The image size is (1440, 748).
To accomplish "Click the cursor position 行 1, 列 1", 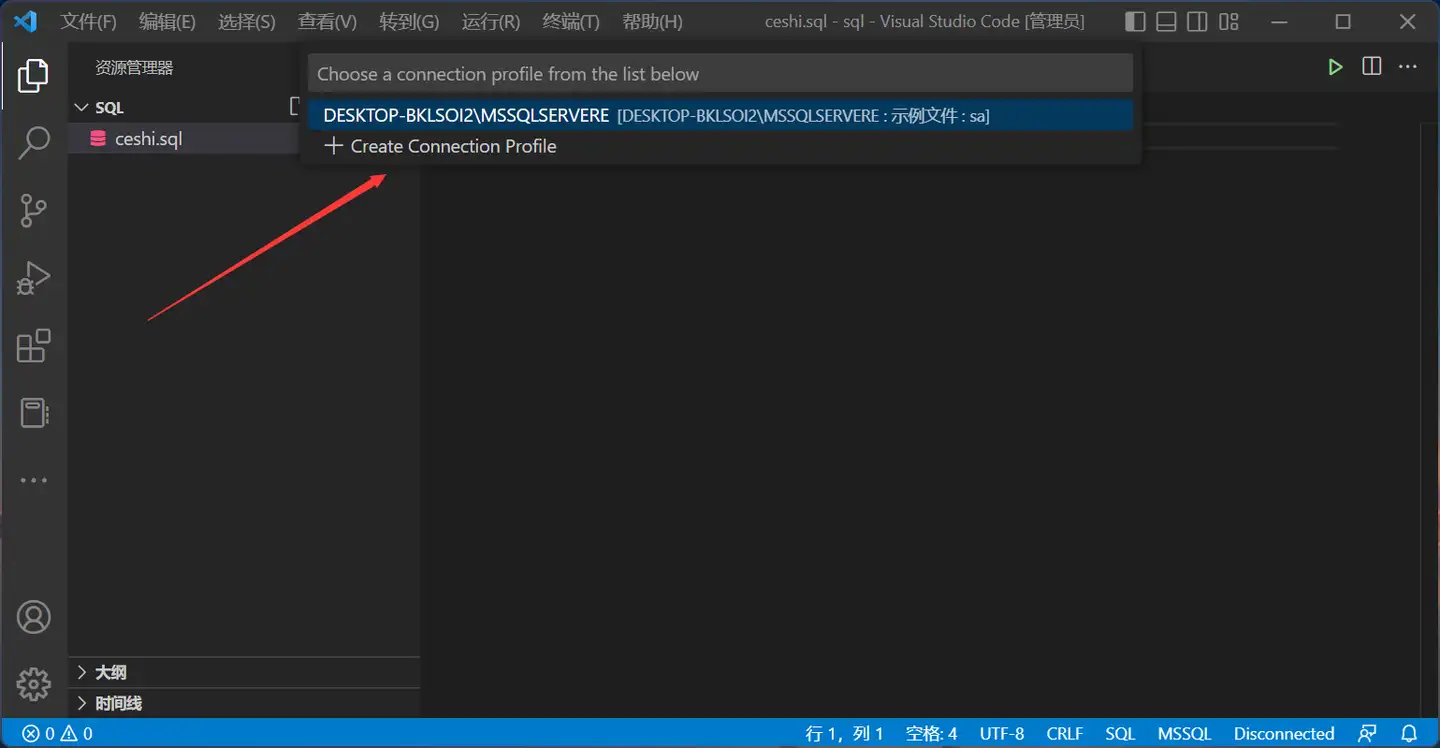I will click(x=845, y=734).
